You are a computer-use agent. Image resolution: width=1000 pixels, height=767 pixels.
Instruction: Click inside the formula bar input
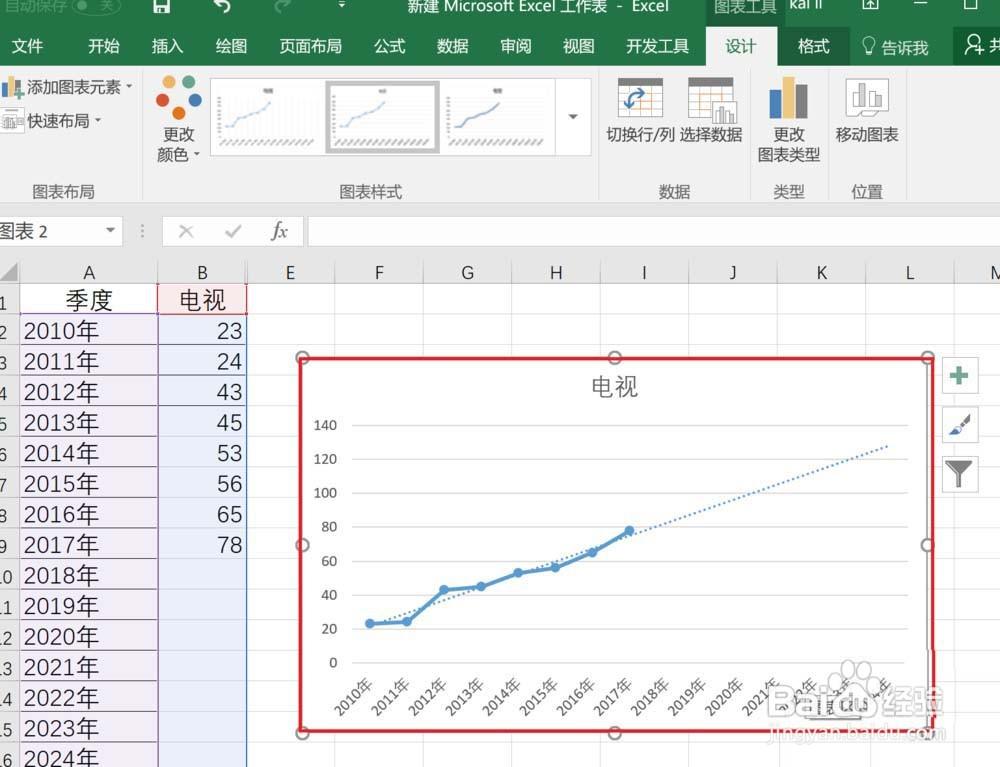(x=654, y=231)
